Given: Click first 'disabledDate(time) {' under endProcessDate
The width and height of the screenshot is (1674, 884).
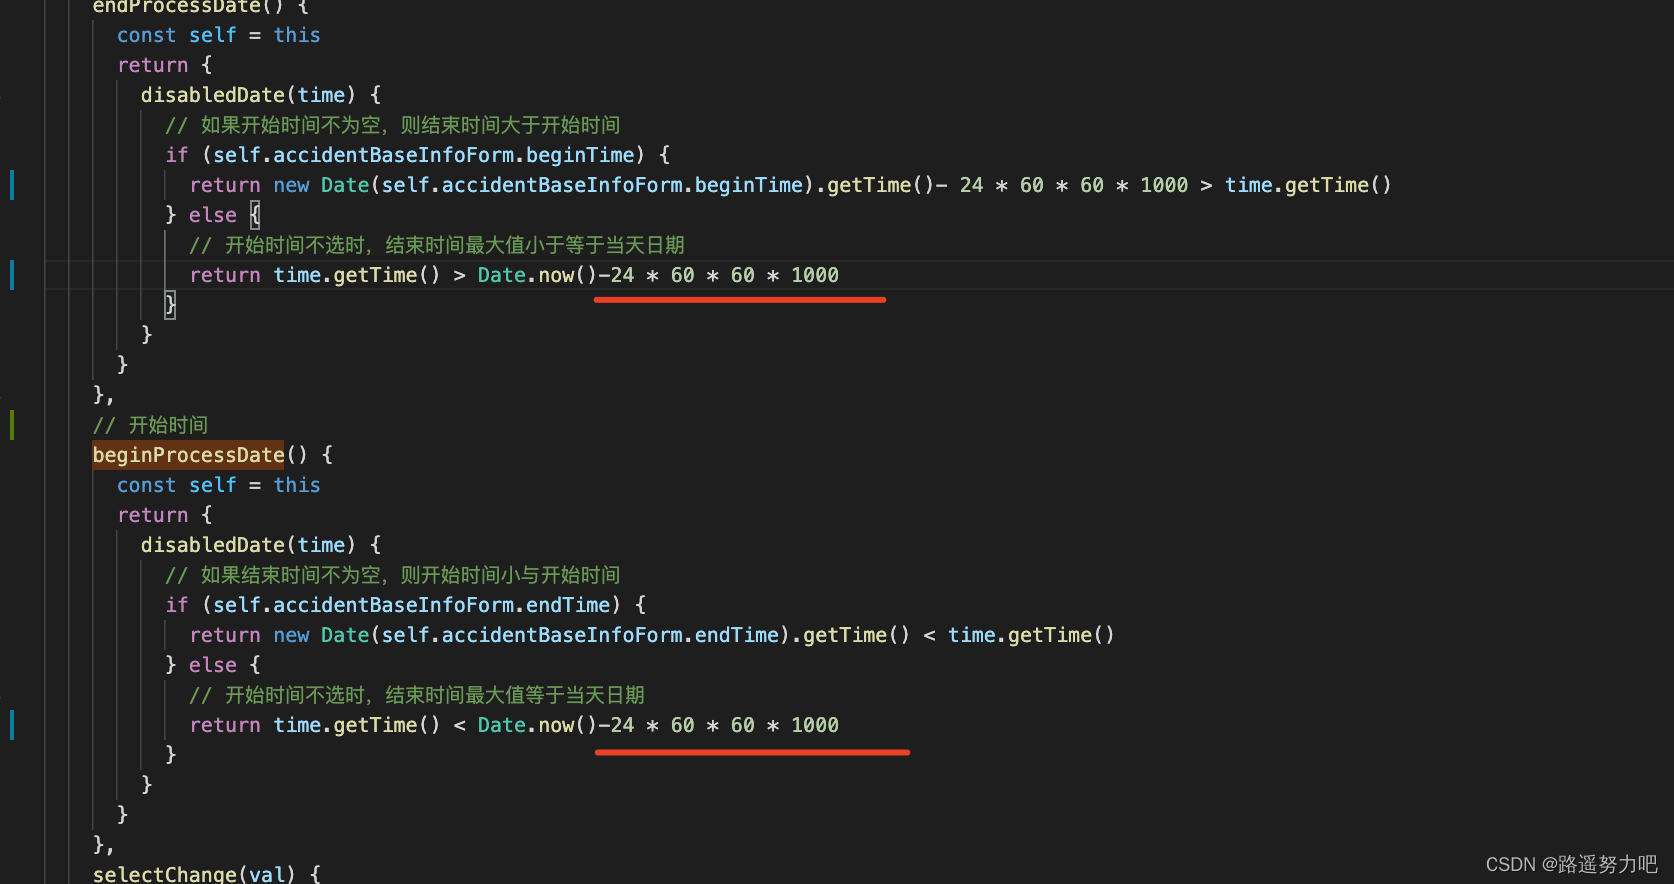Looking at the screenshot, I should tap(260, 95).
